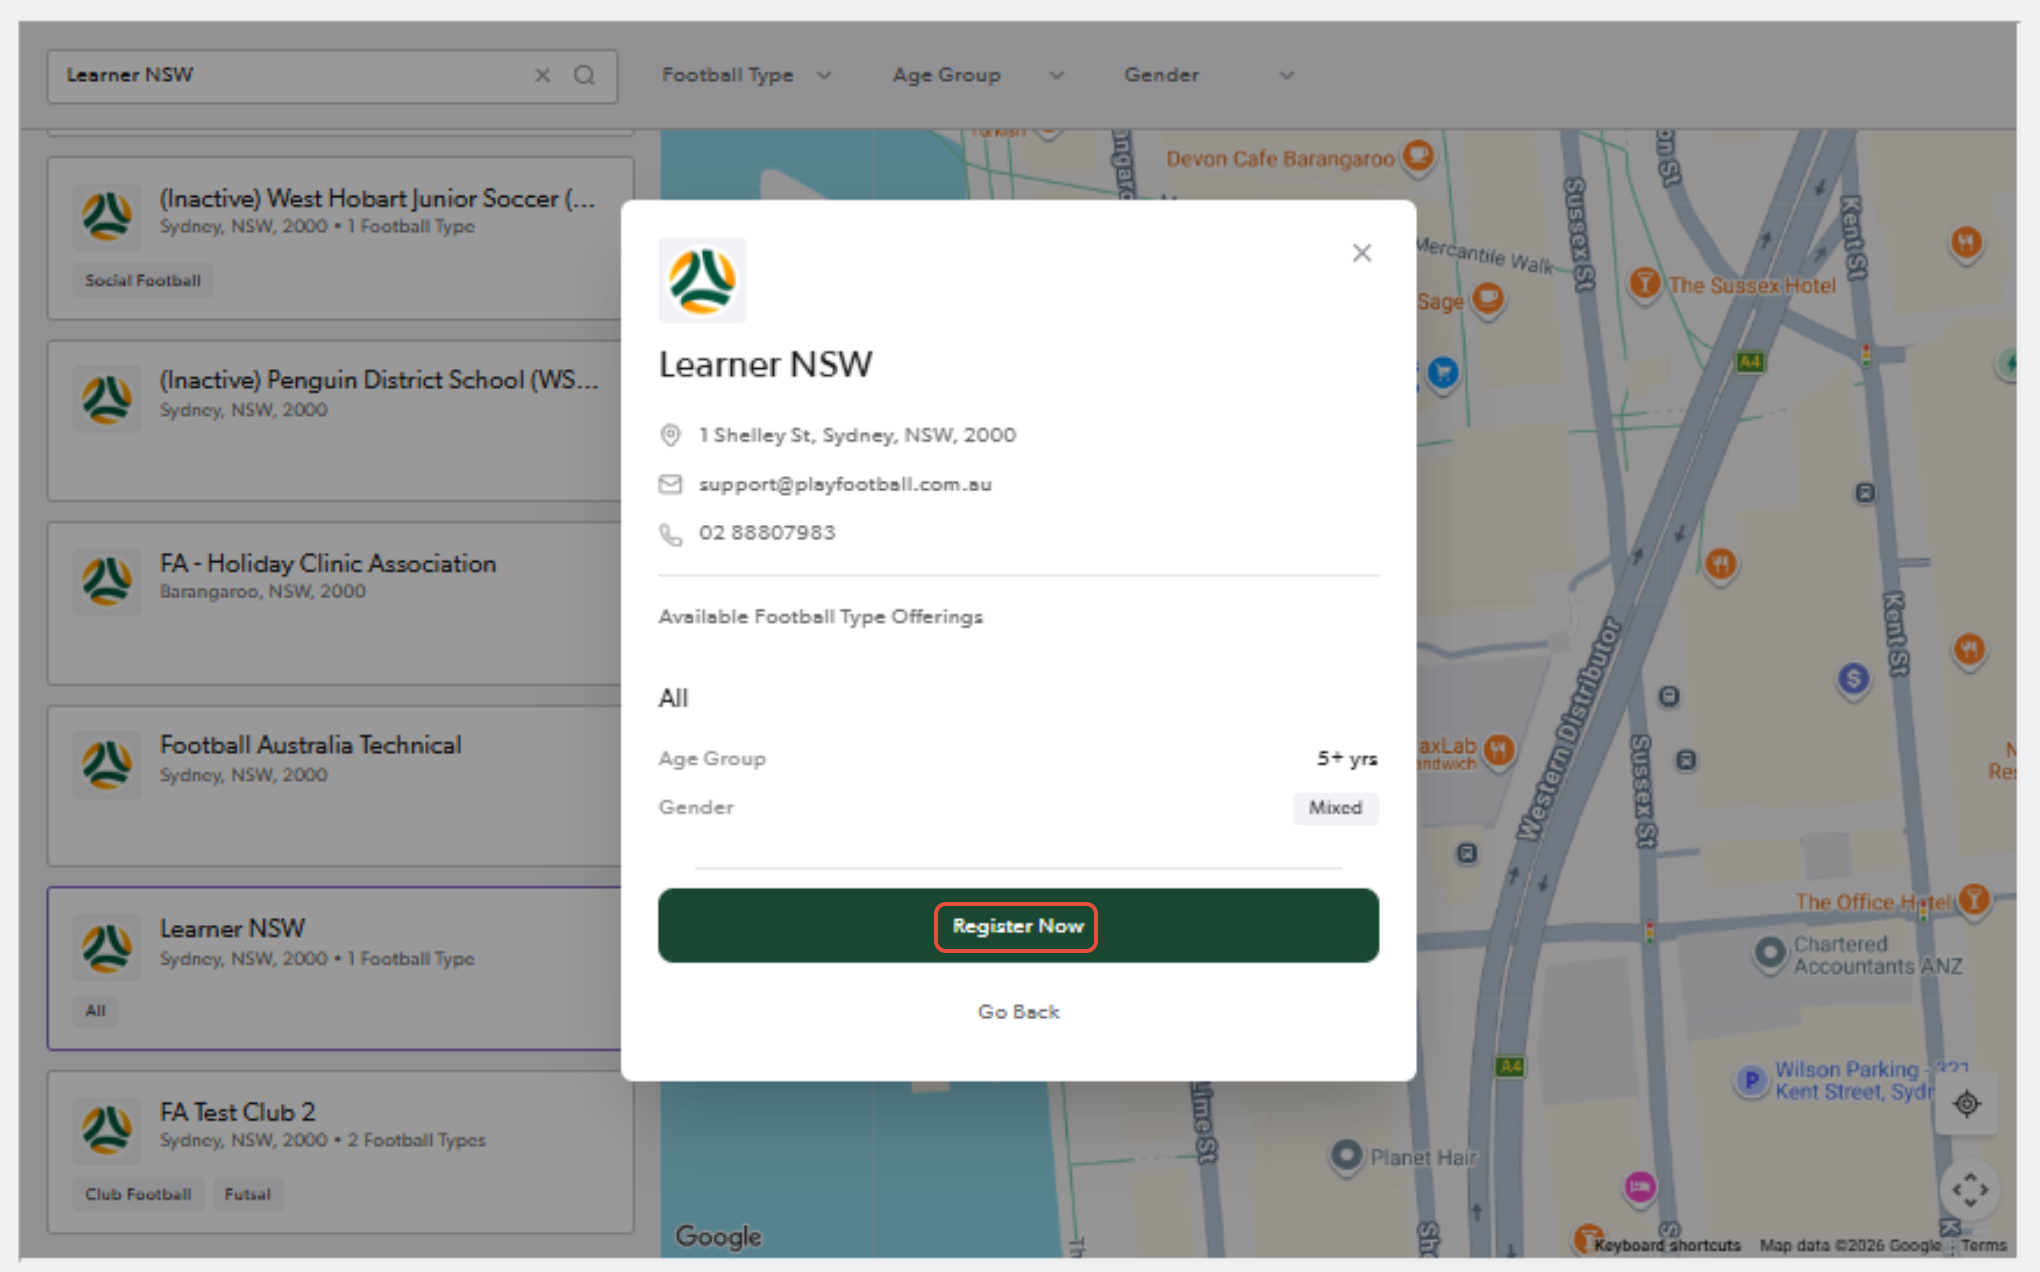2040x1272 pixels.
Task: Click the Go Back link
Action: (x=1018, y=1012)
